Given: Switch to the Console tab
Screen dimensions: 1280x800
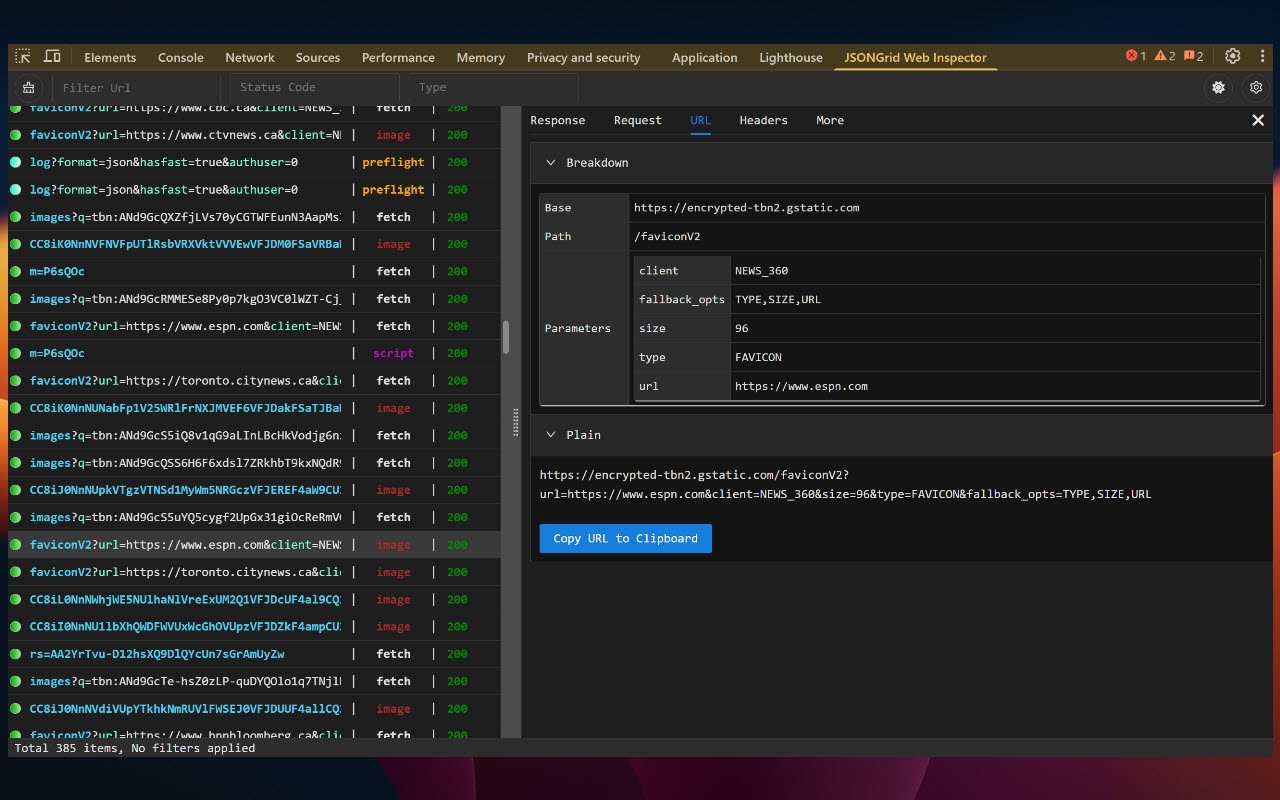Looking at the screenshot, I should 180,57.
